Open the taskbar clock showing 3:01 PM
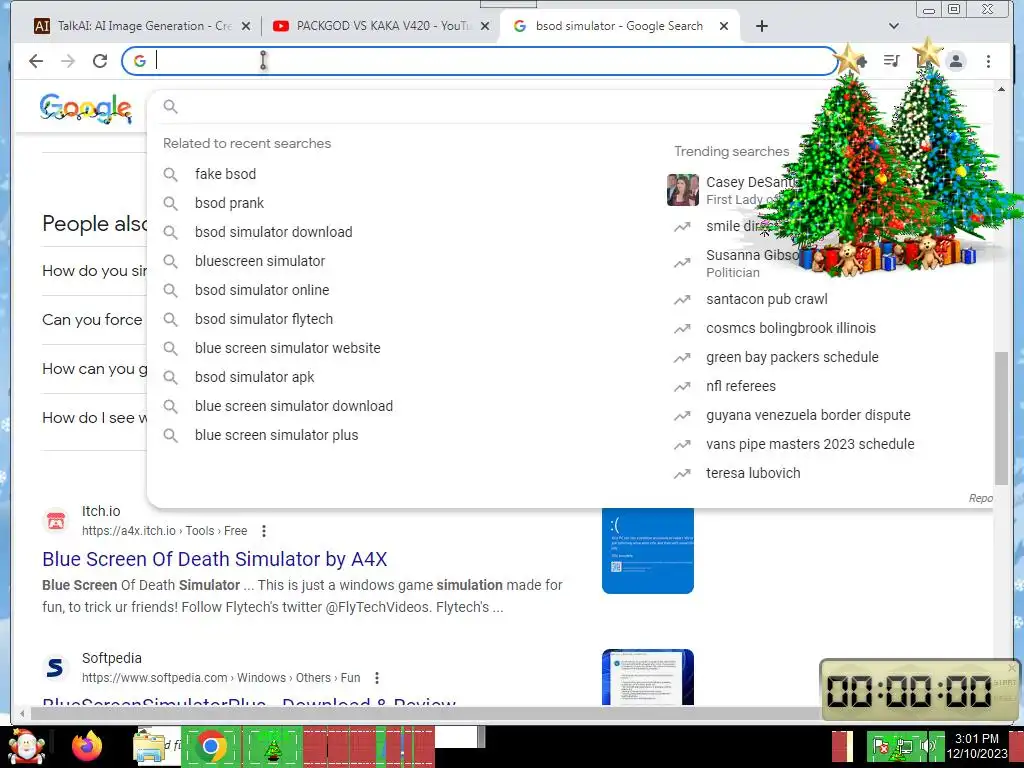Screen dimensions: 1024x768 976,746
